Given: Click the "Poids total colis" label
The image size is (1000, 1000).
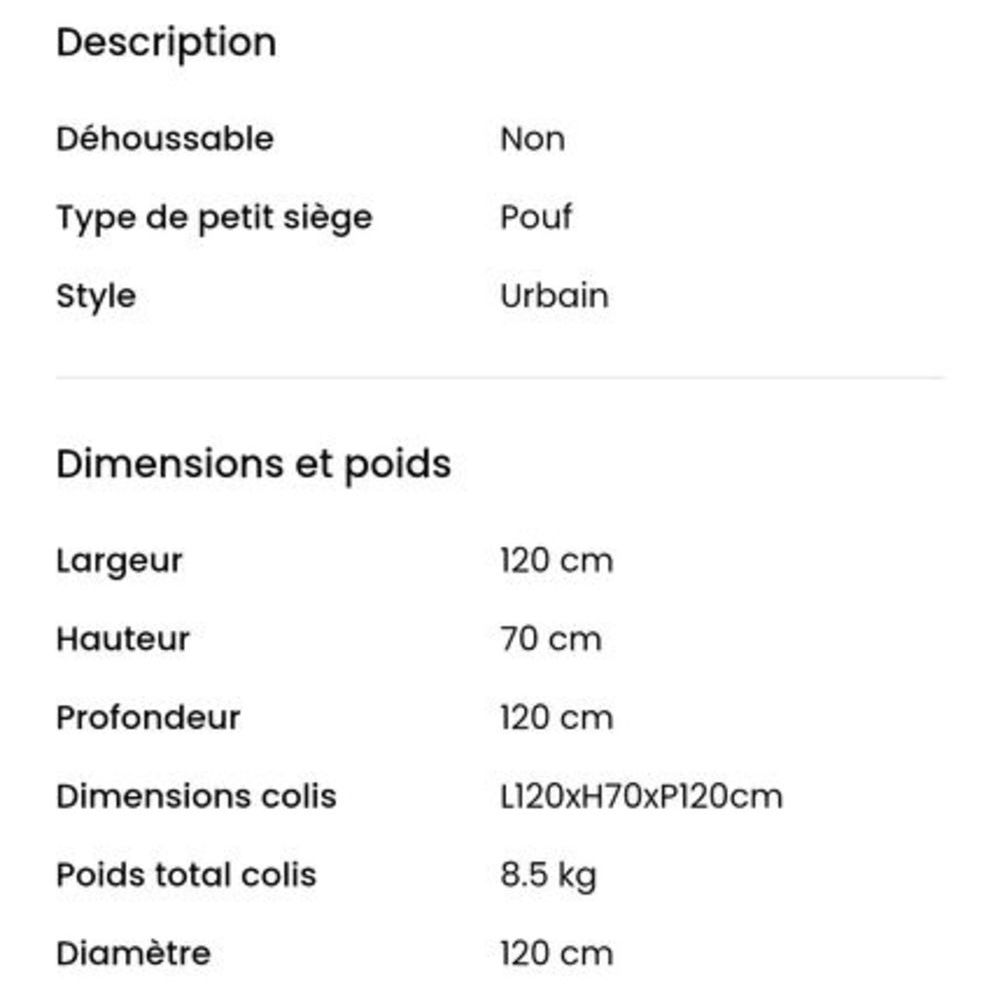Looking at the screenshot, I should (186, 875).
